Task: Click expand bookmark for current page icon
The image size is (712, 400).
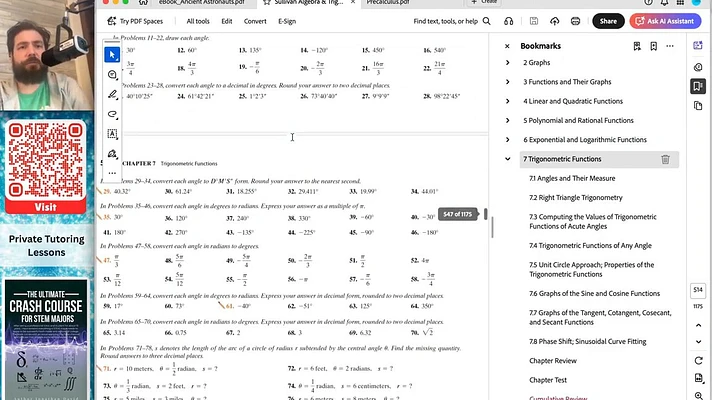Action: pyautogui.click(x=637, y=46)
